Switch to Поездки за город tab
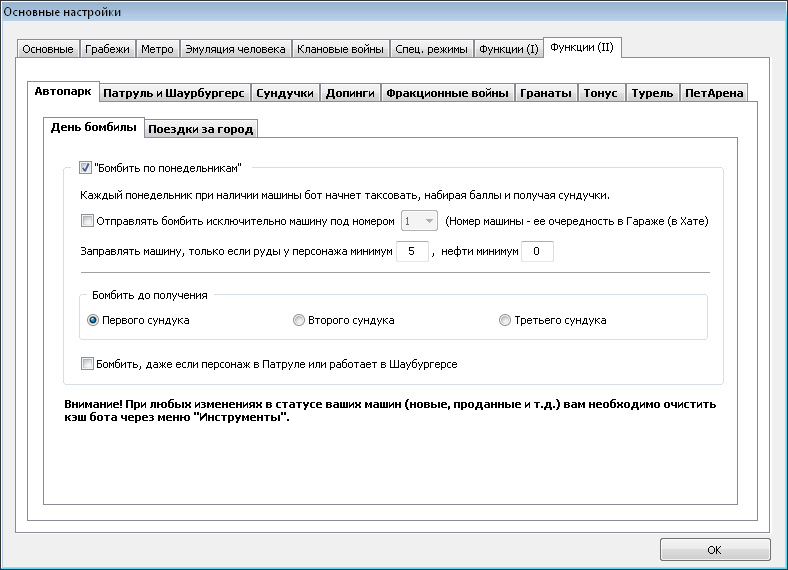Screen dimensions: 788x570 point(201,129)
